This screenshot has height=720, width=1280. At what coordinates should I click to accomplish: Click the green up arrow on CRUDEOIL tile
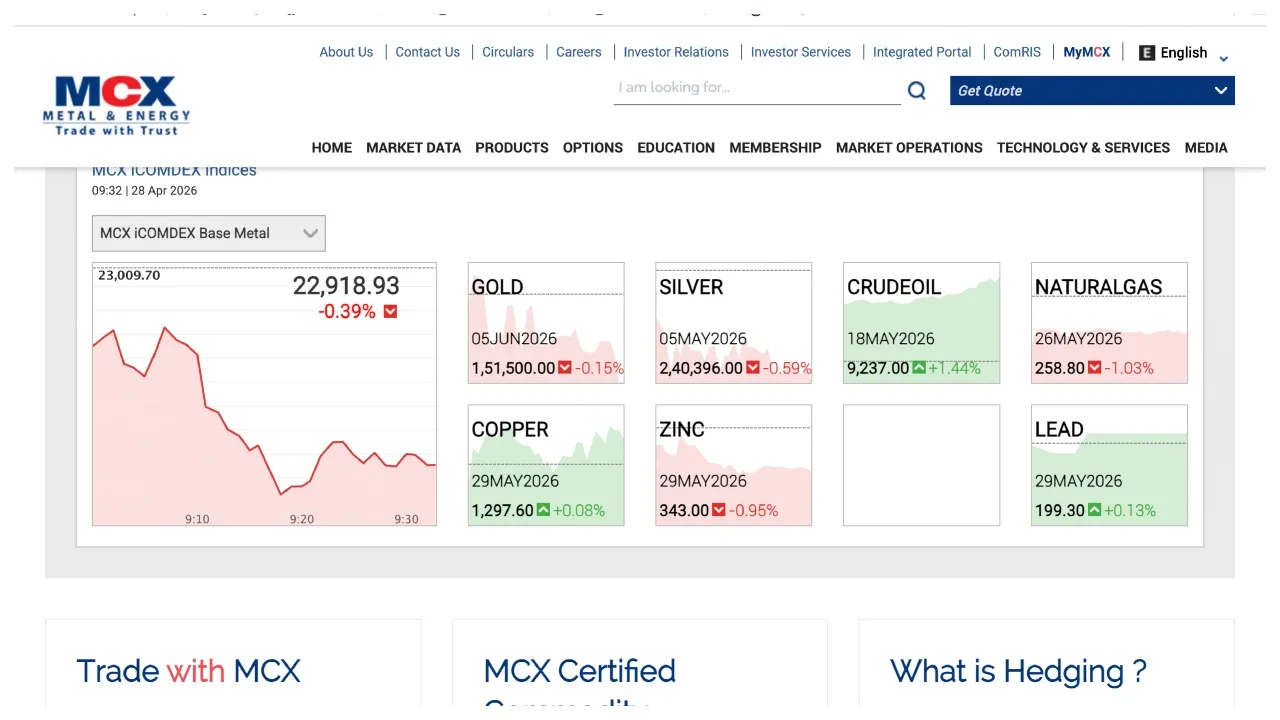[x=918, y=369]
